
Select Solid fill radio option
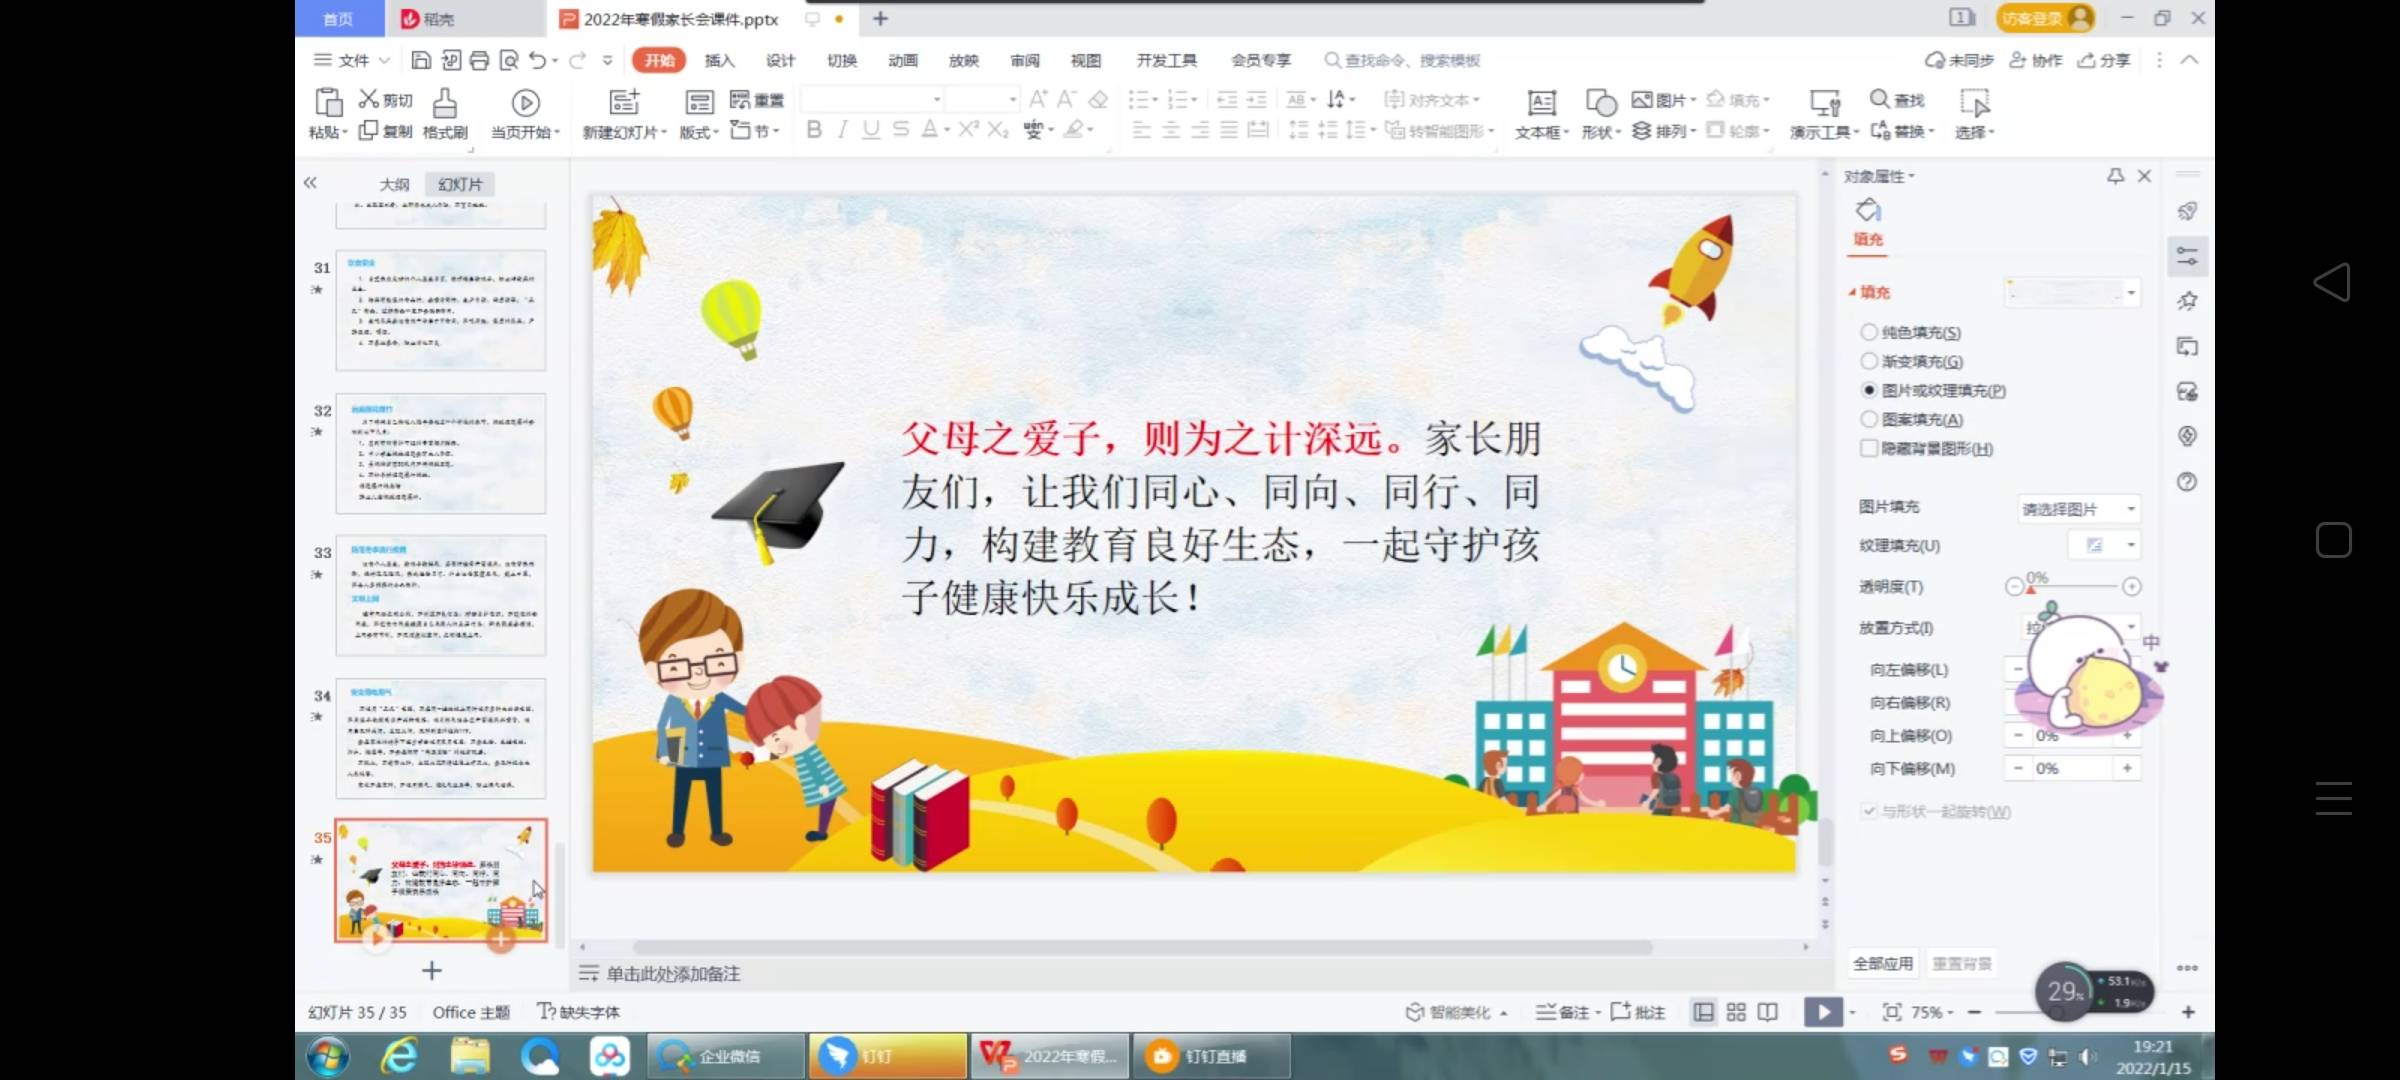point(1869,332)
